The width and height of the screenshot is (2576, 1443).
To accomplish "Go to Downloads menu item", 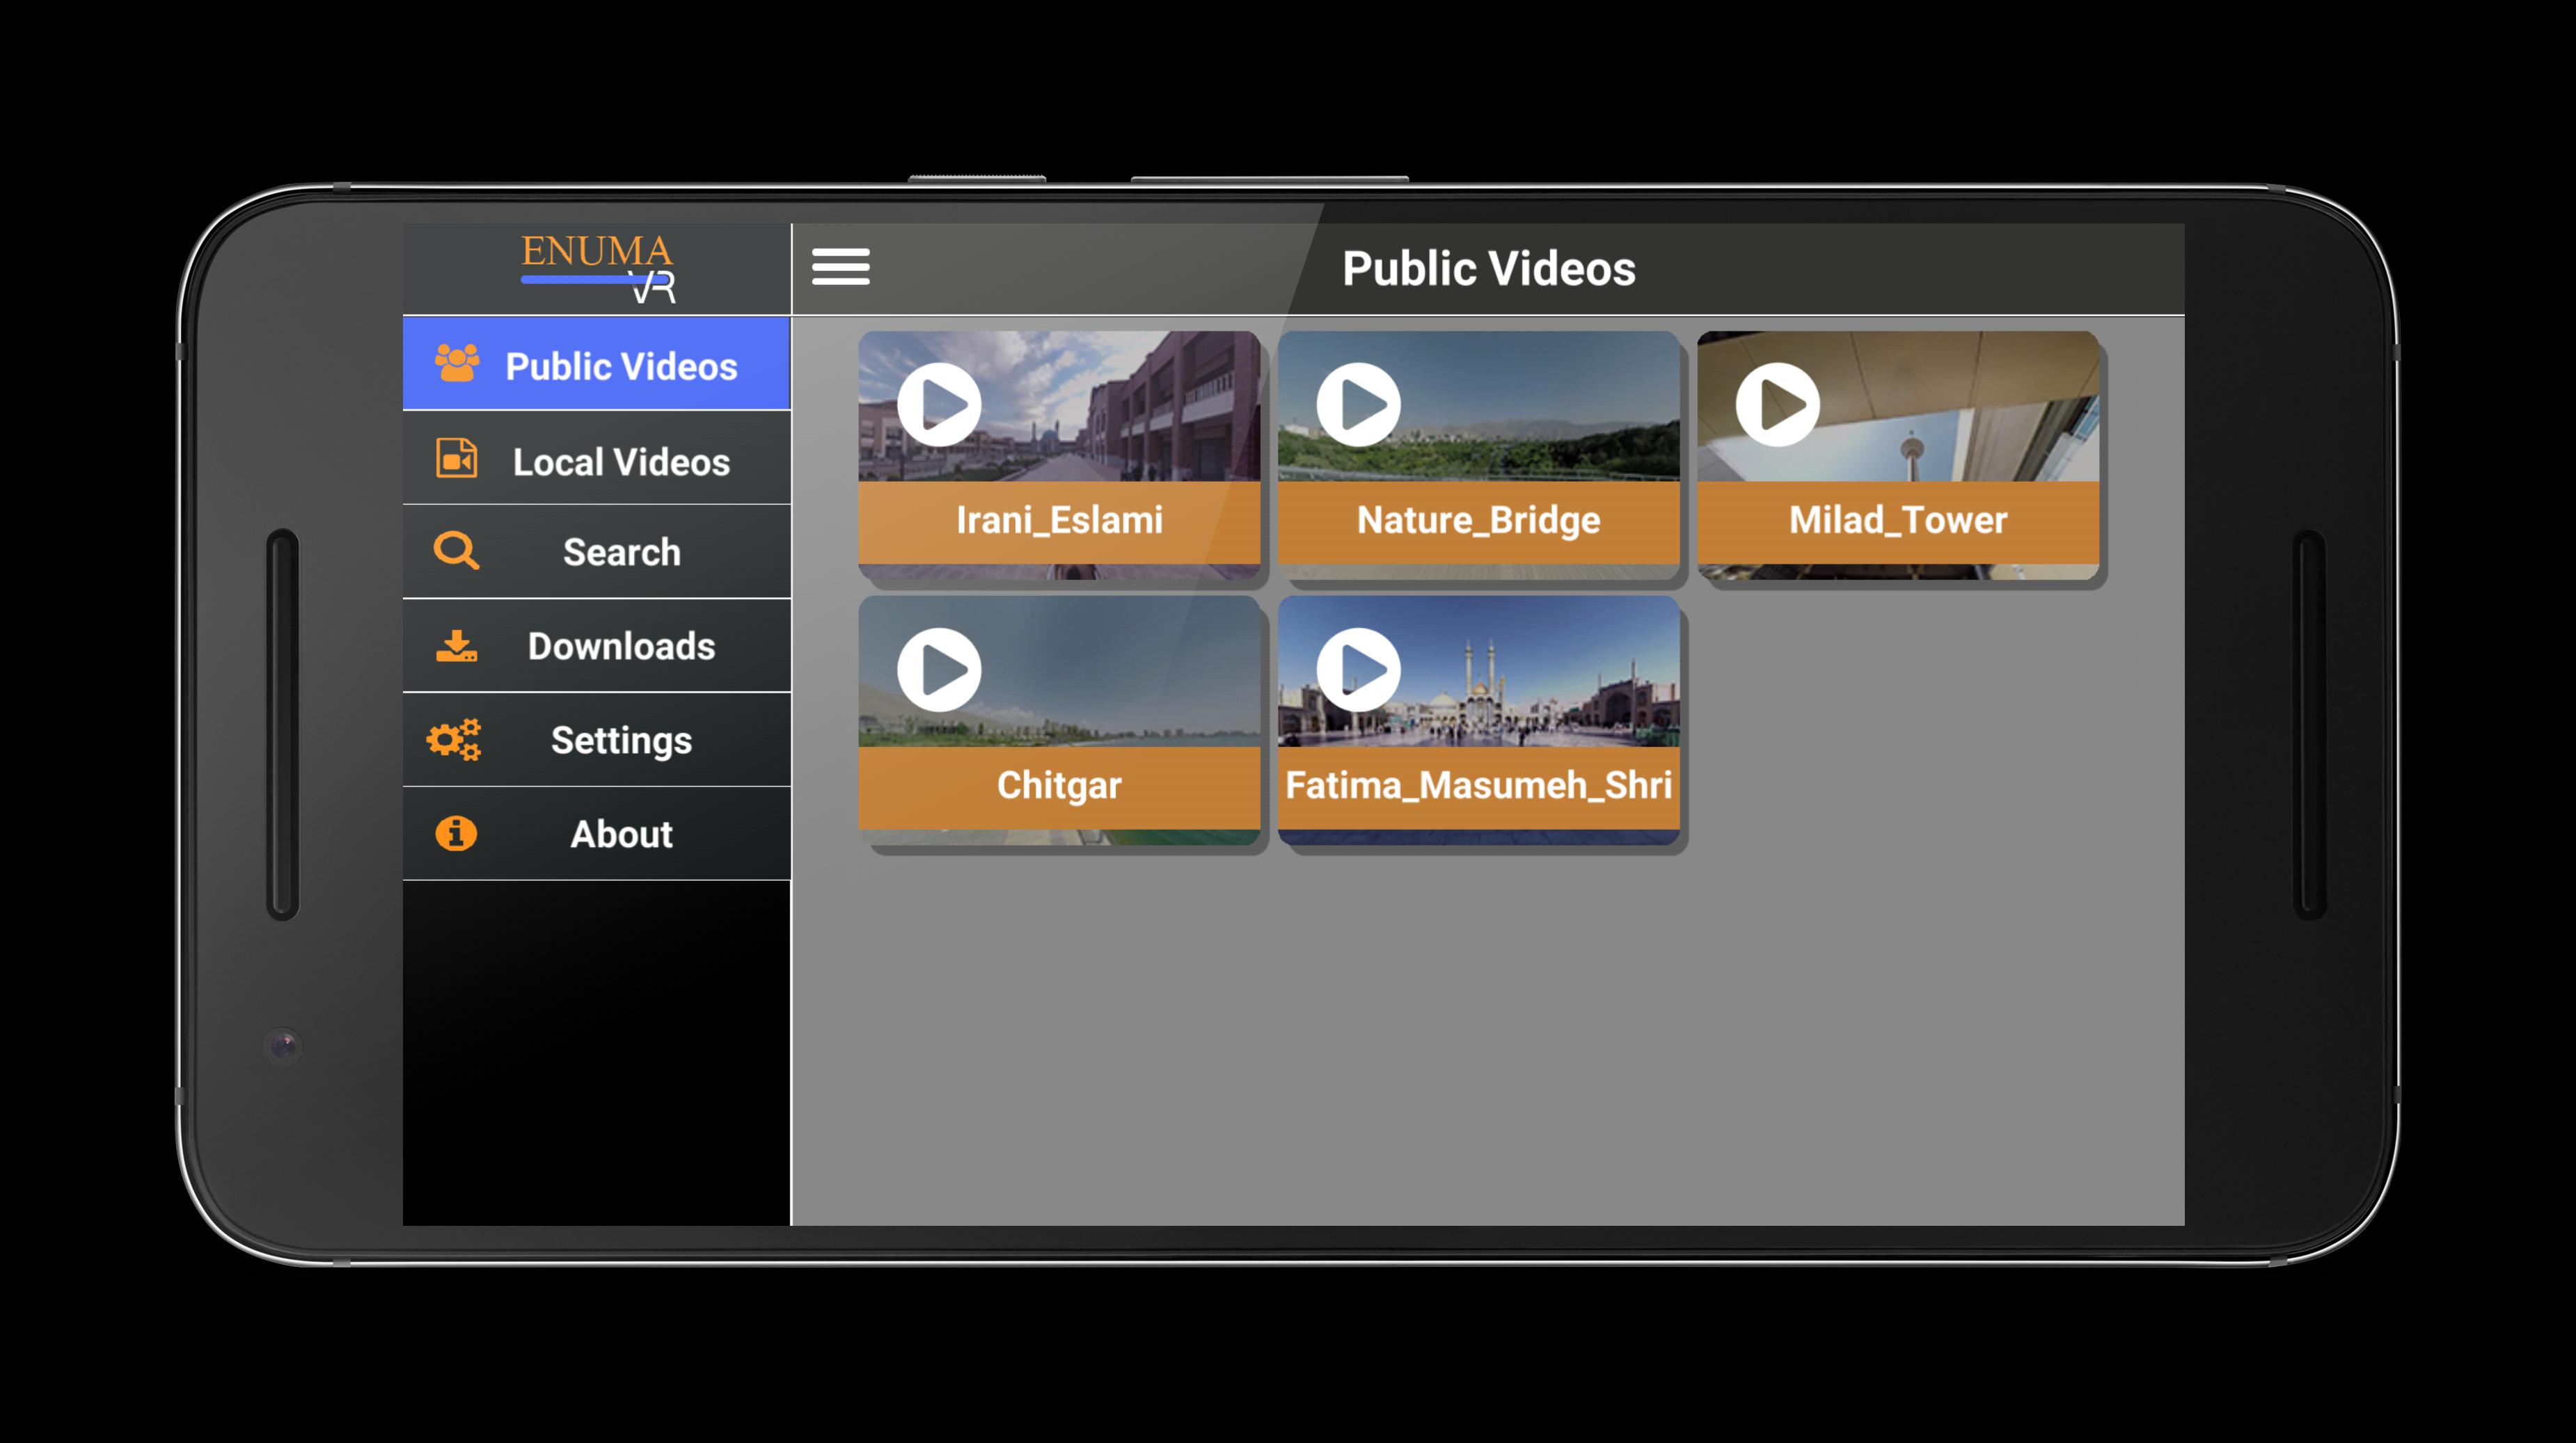I will 597,646.
